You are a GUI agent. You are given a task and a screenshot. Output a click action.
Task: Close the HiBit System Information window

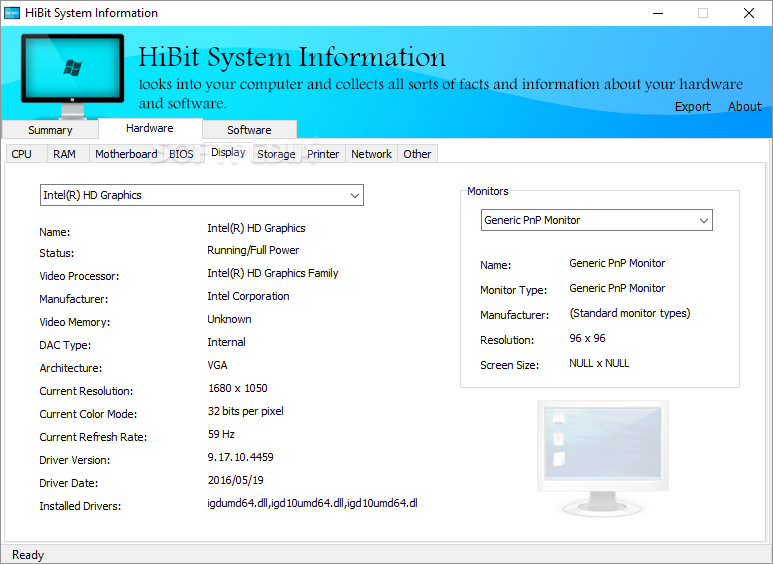pos(748,13)
